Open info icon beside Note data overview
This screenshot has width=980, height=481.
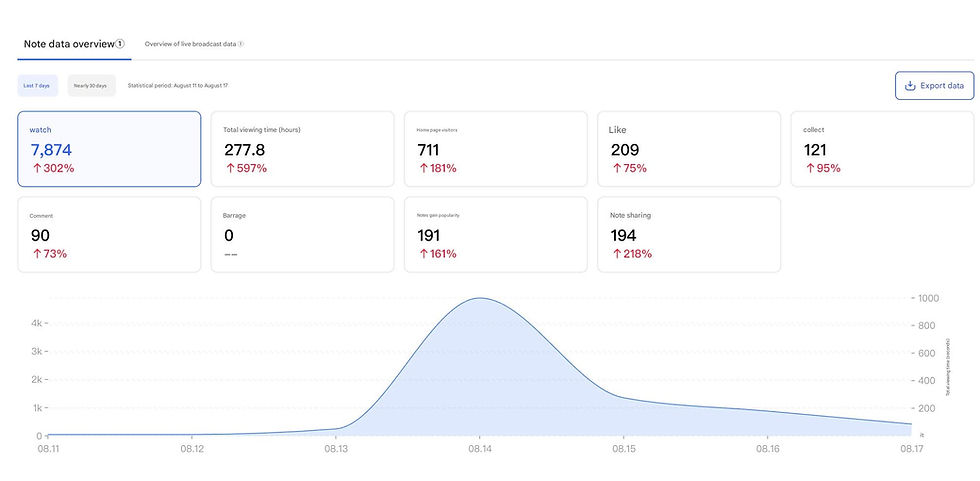120,44
